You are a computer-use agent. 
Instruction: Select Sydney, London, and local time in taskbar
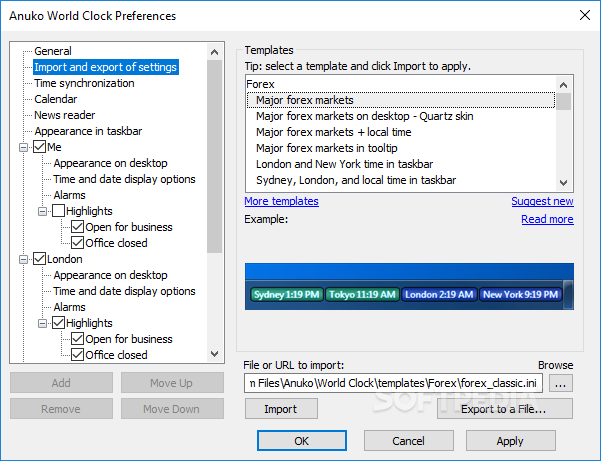(401, 180)
